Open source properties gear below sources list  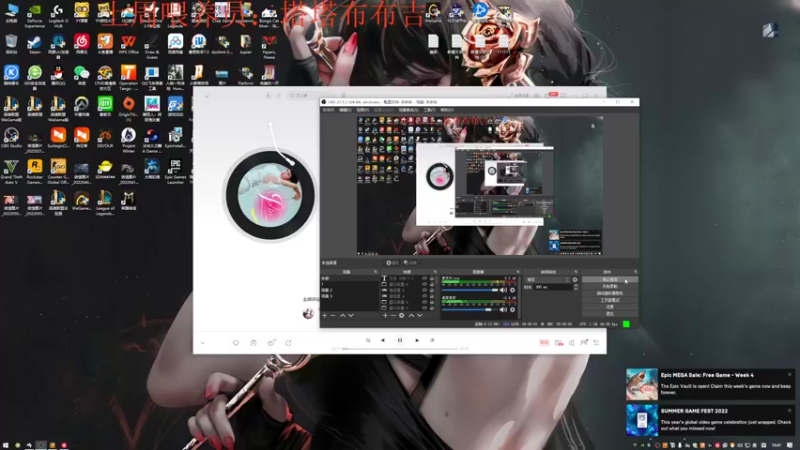402,315
